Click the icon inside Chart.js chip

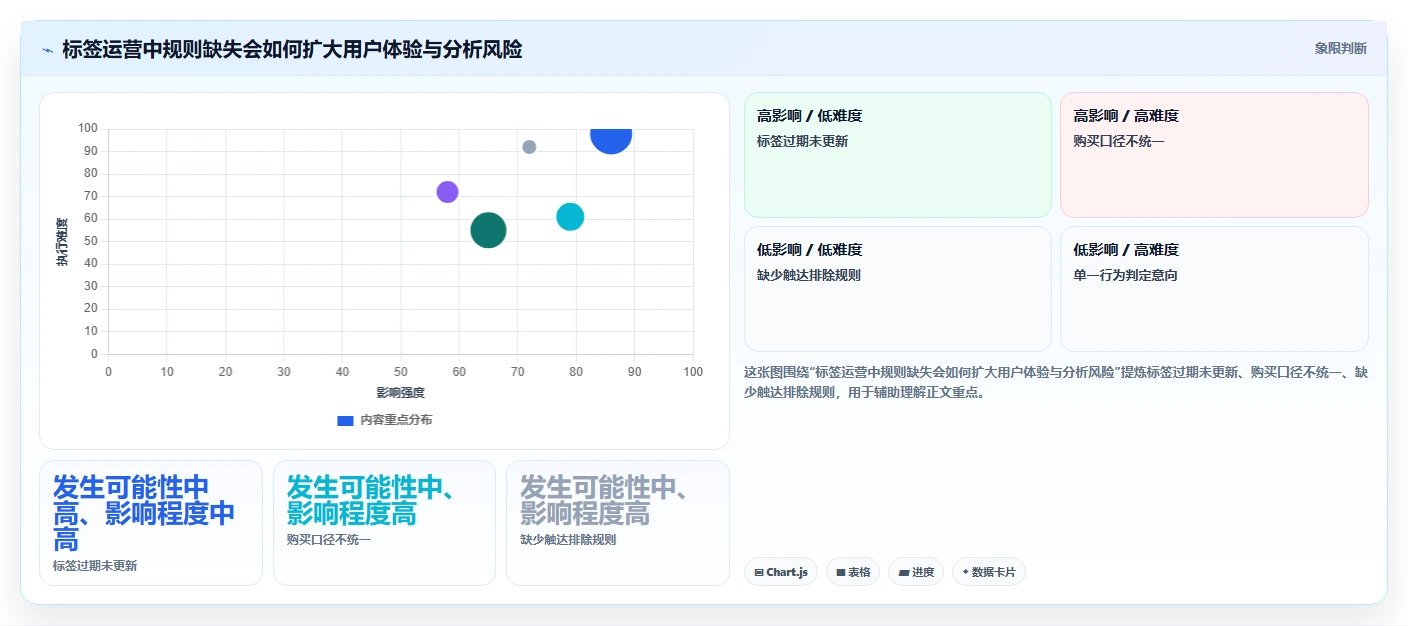(x=759, y=573)
